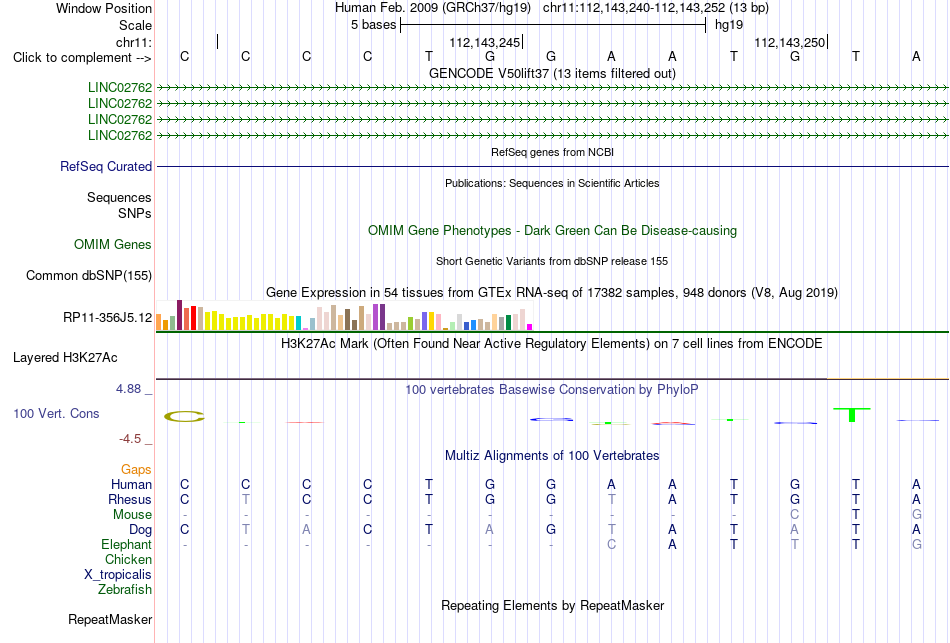The image size is (950, 643).
Task: Open the OMIM Gene Phenotypes track title
Action: (552, 230)
